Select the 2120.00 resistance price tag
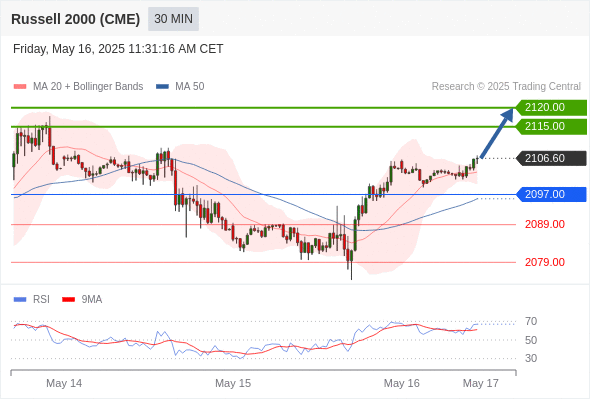590x400 pixels. click(551, 108)
